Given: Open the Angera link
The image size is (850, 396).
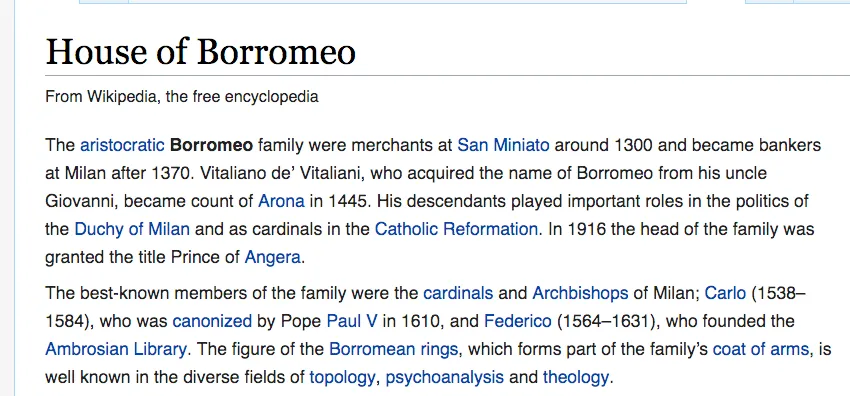Looking at the screenshot, I should click(272, 257).
